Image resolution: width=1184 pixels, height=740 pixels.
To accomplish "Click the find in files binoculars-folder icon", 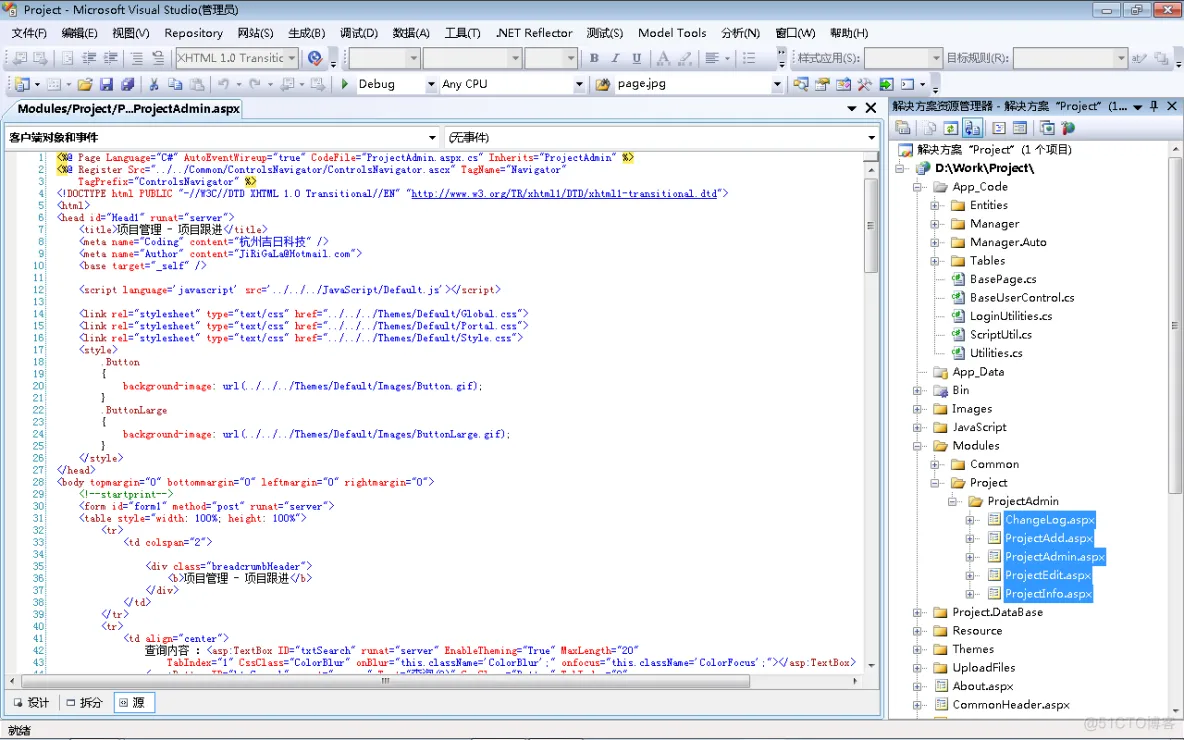I will [602, 85].
